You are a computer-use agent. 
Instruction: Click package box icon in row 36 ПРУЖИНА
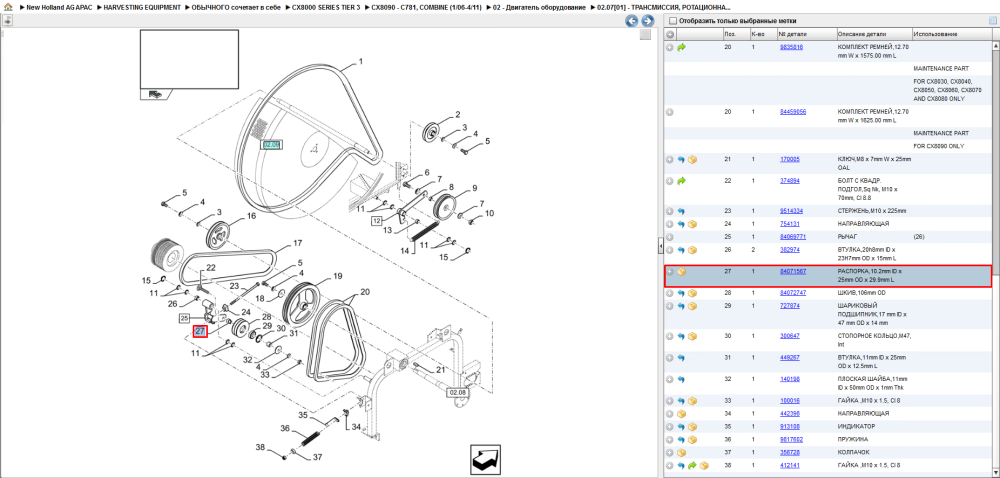pos(692,440)
